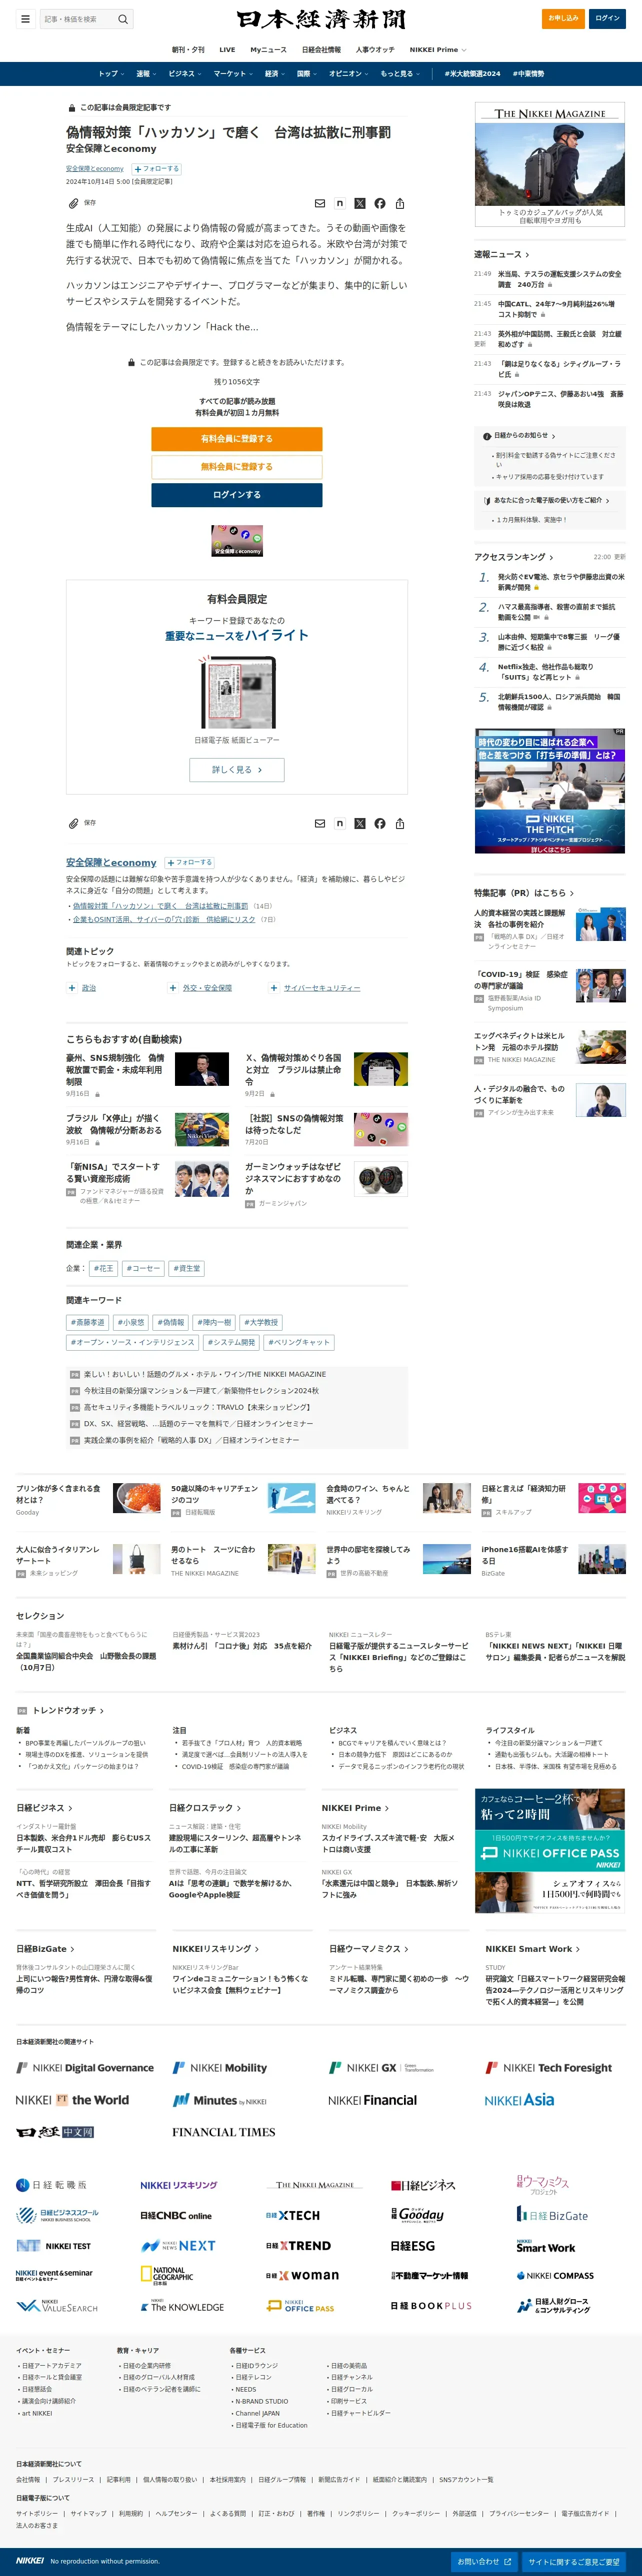This screenshot has height=2576, width=642.
Task: Click the search magnifier icon
Action: coord(122,19)
